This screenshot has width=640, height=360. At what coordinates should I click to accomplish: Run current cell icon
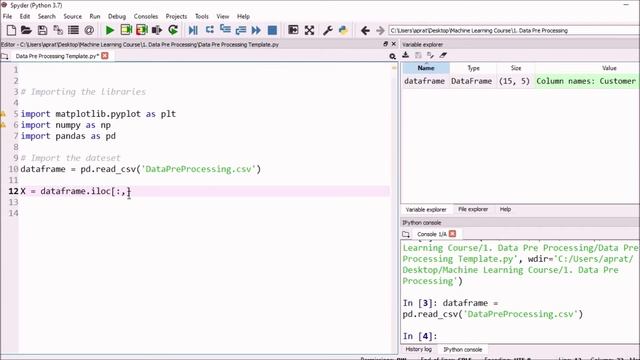point(126,30)
